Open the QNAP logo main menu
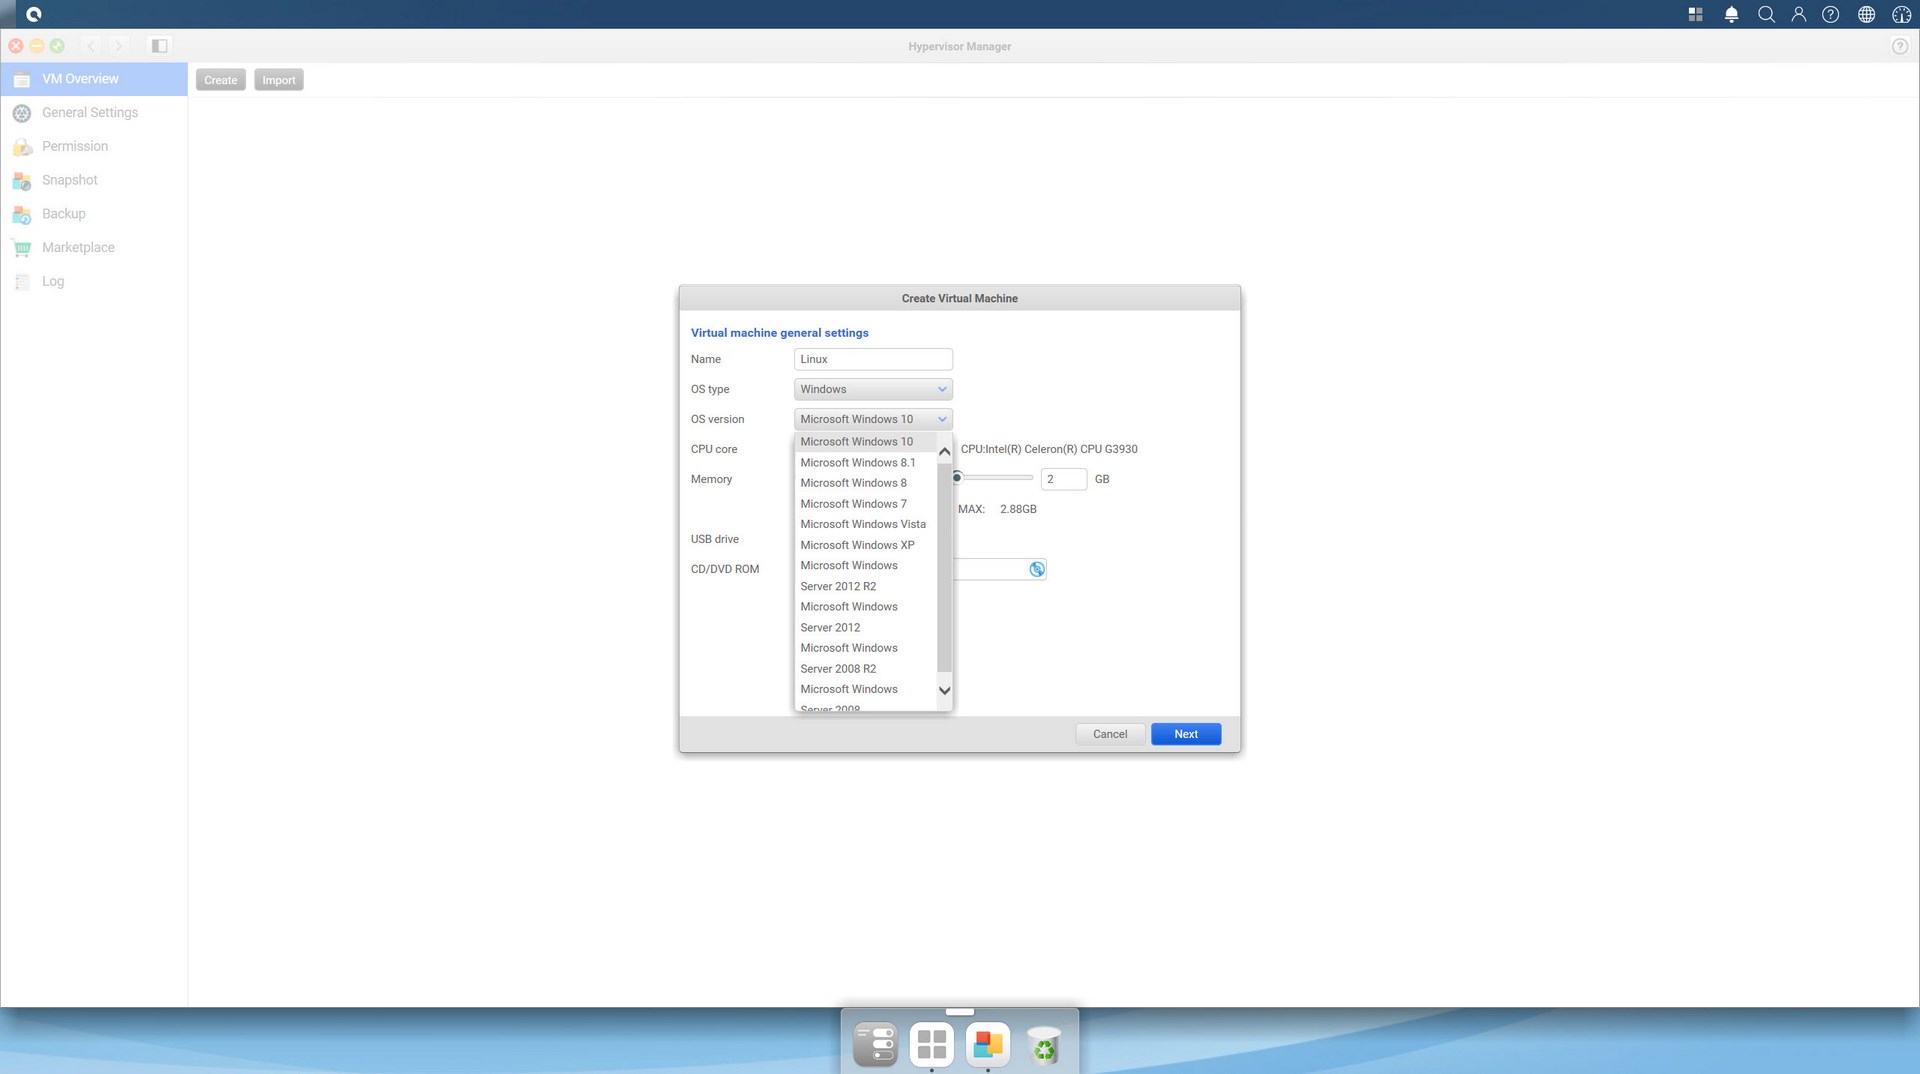 33,14
